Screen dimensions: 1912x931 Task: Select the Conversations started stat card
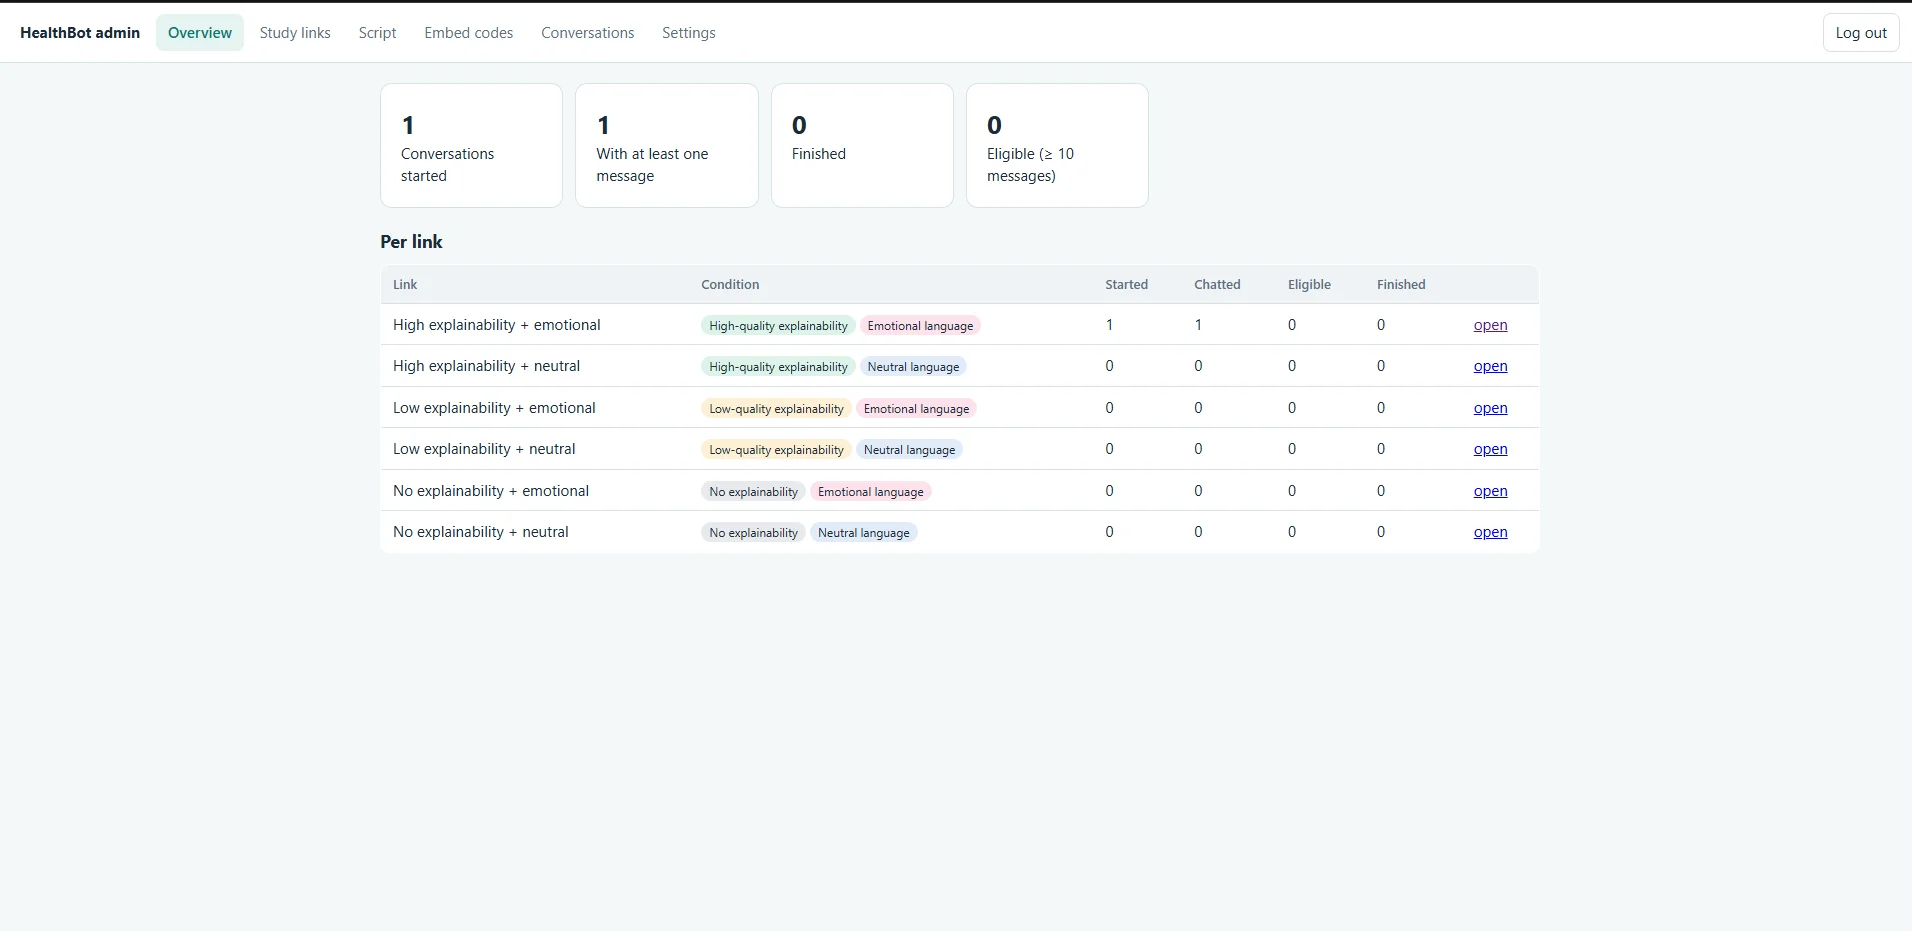coord(471,146)
